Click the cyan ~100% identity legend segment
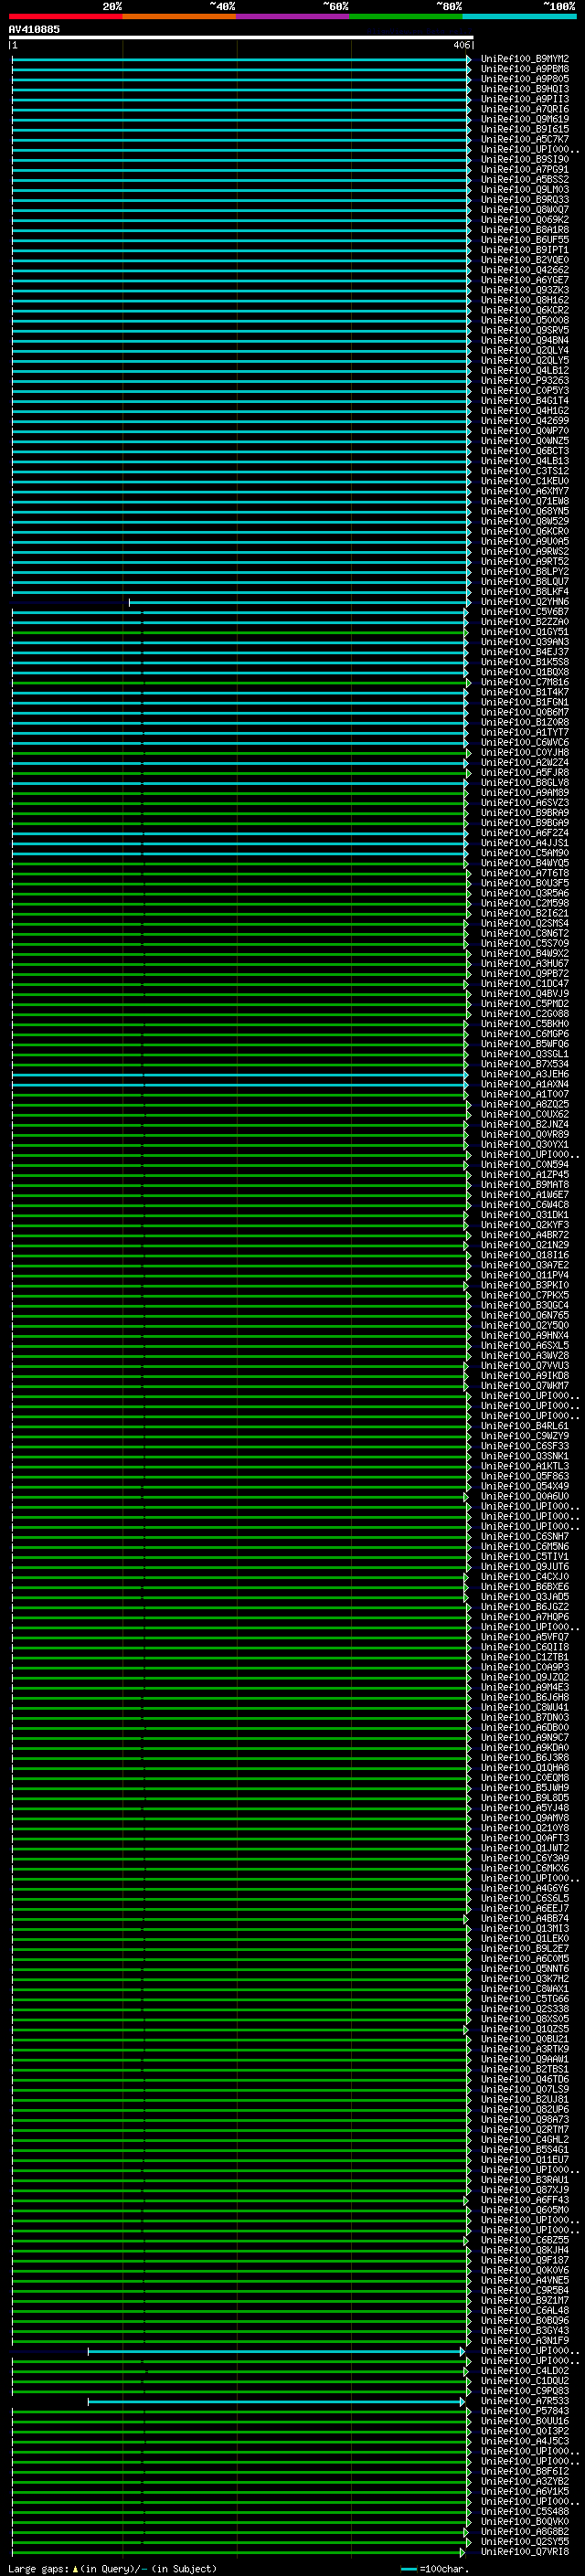Viewport: 585px width, 2576px height. tap(520, 16)
